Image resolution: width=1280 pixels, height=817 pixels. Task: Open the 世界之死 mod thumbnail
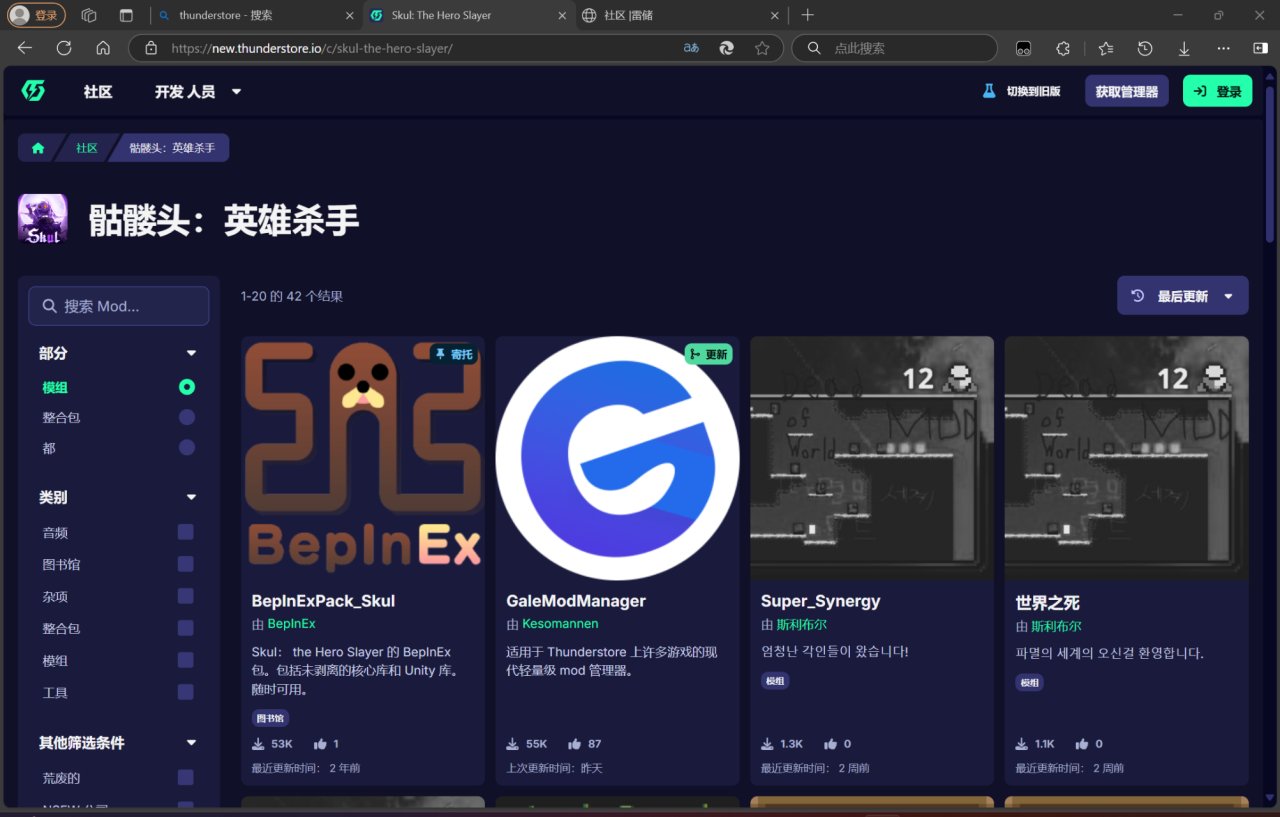tap(1127, 458)
